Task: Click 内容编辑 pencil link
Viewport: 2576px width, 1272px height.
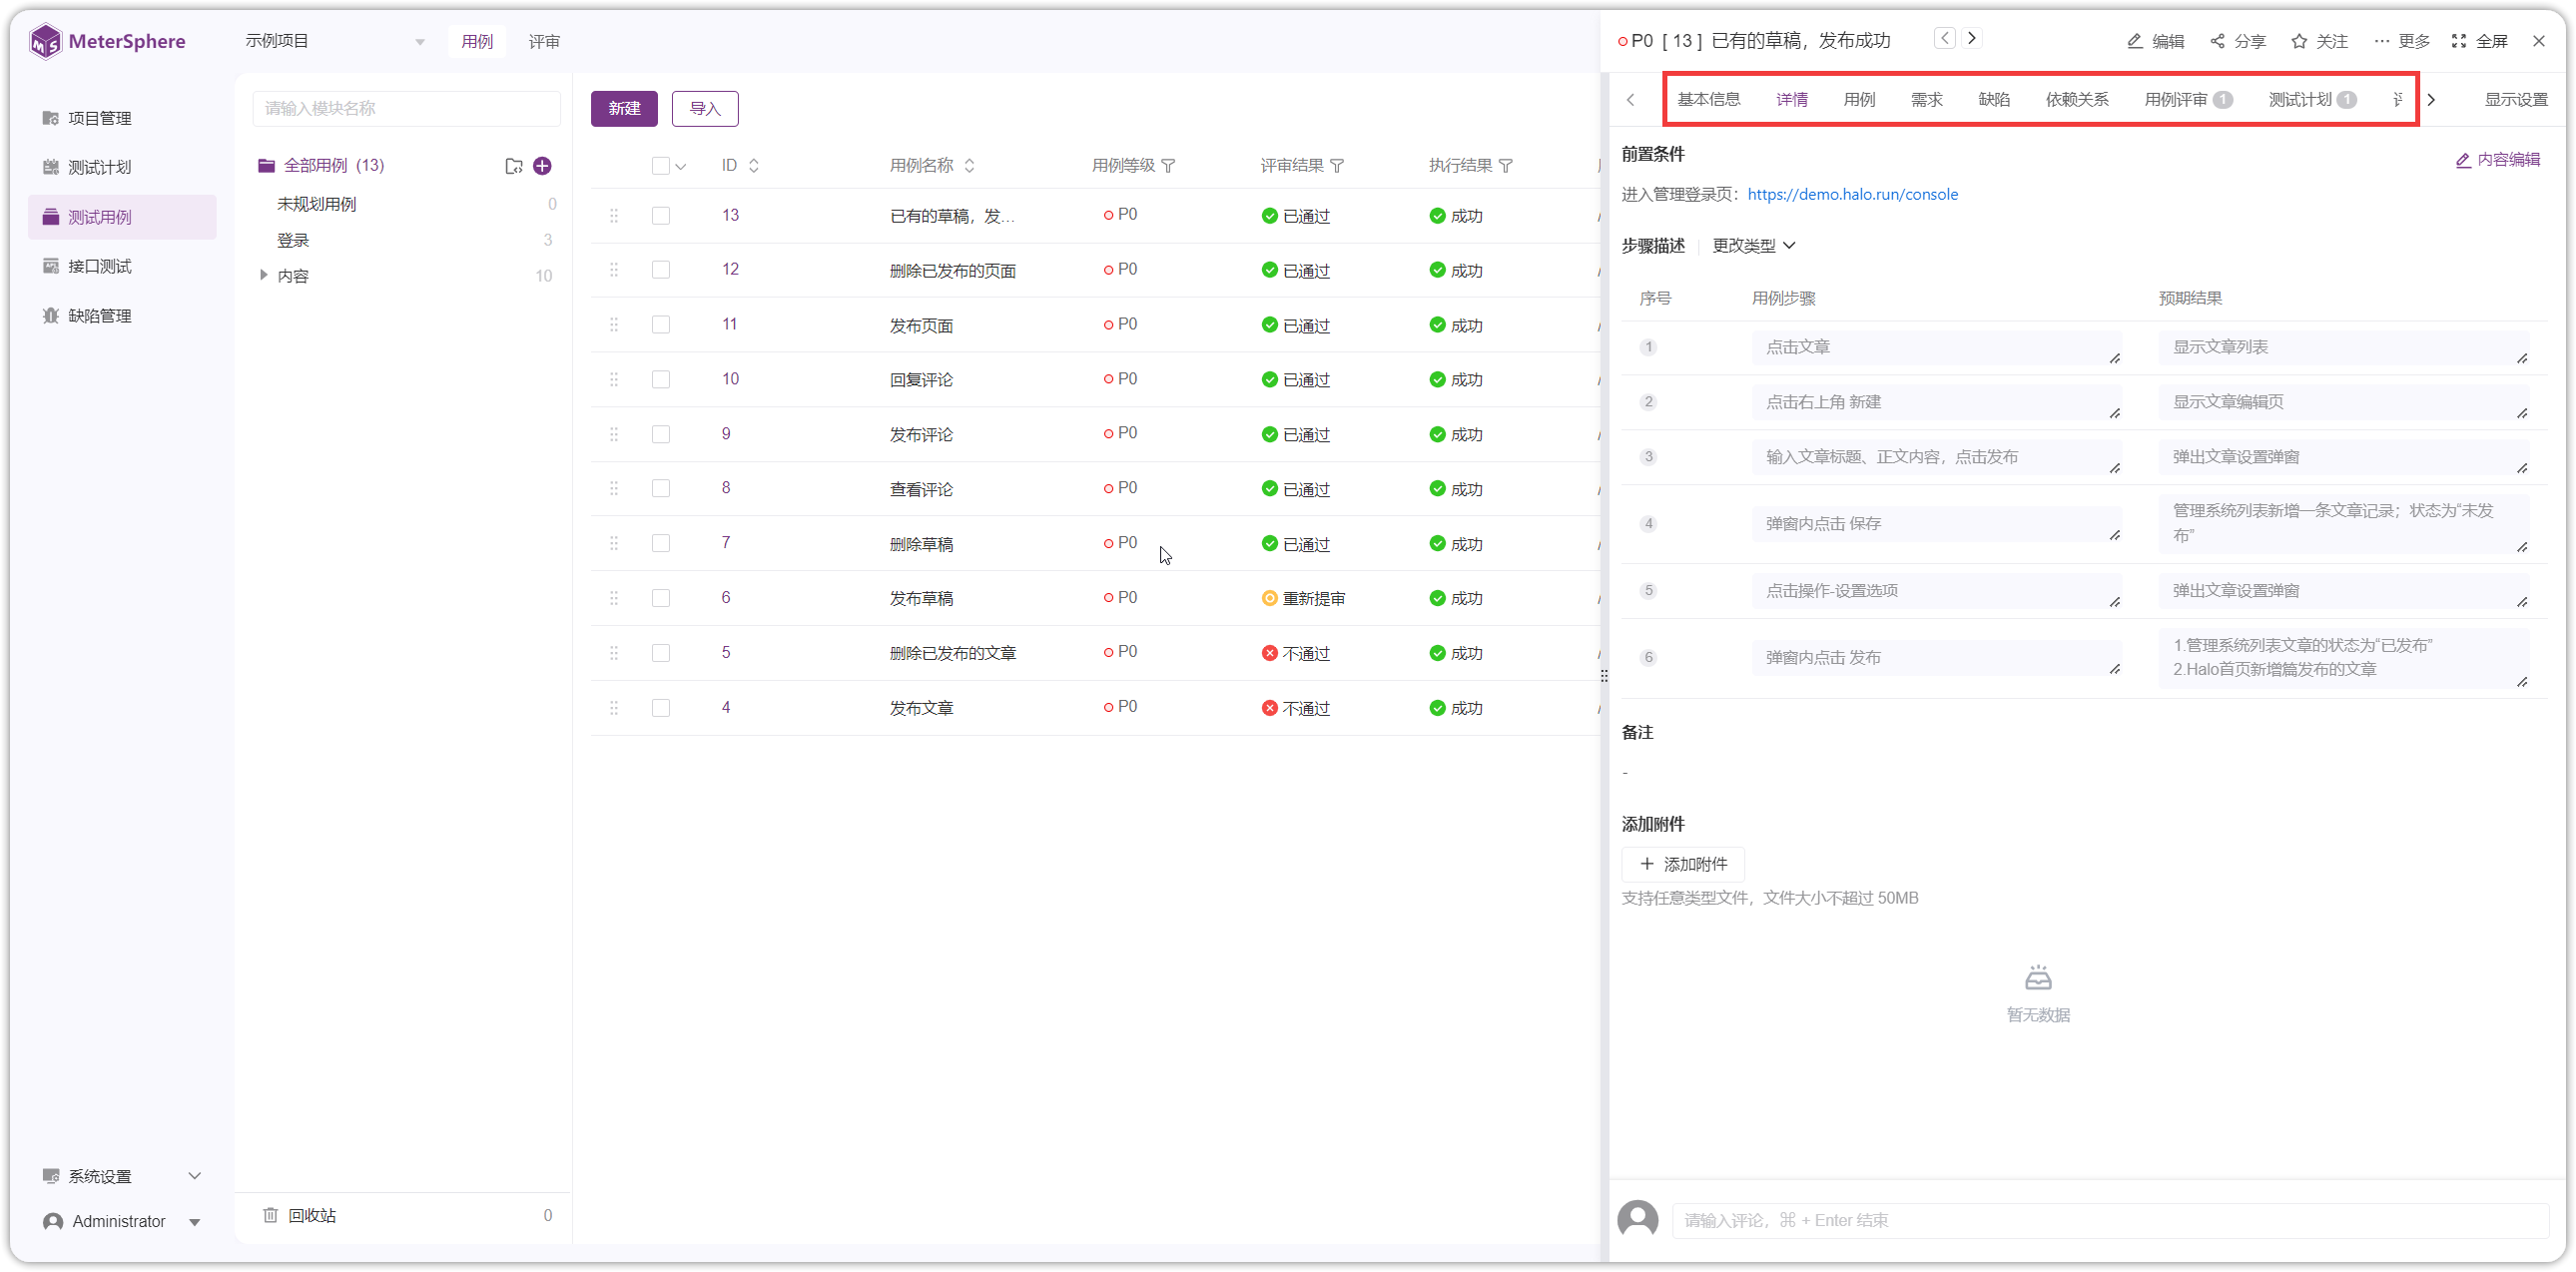Action: (2498, 160)
